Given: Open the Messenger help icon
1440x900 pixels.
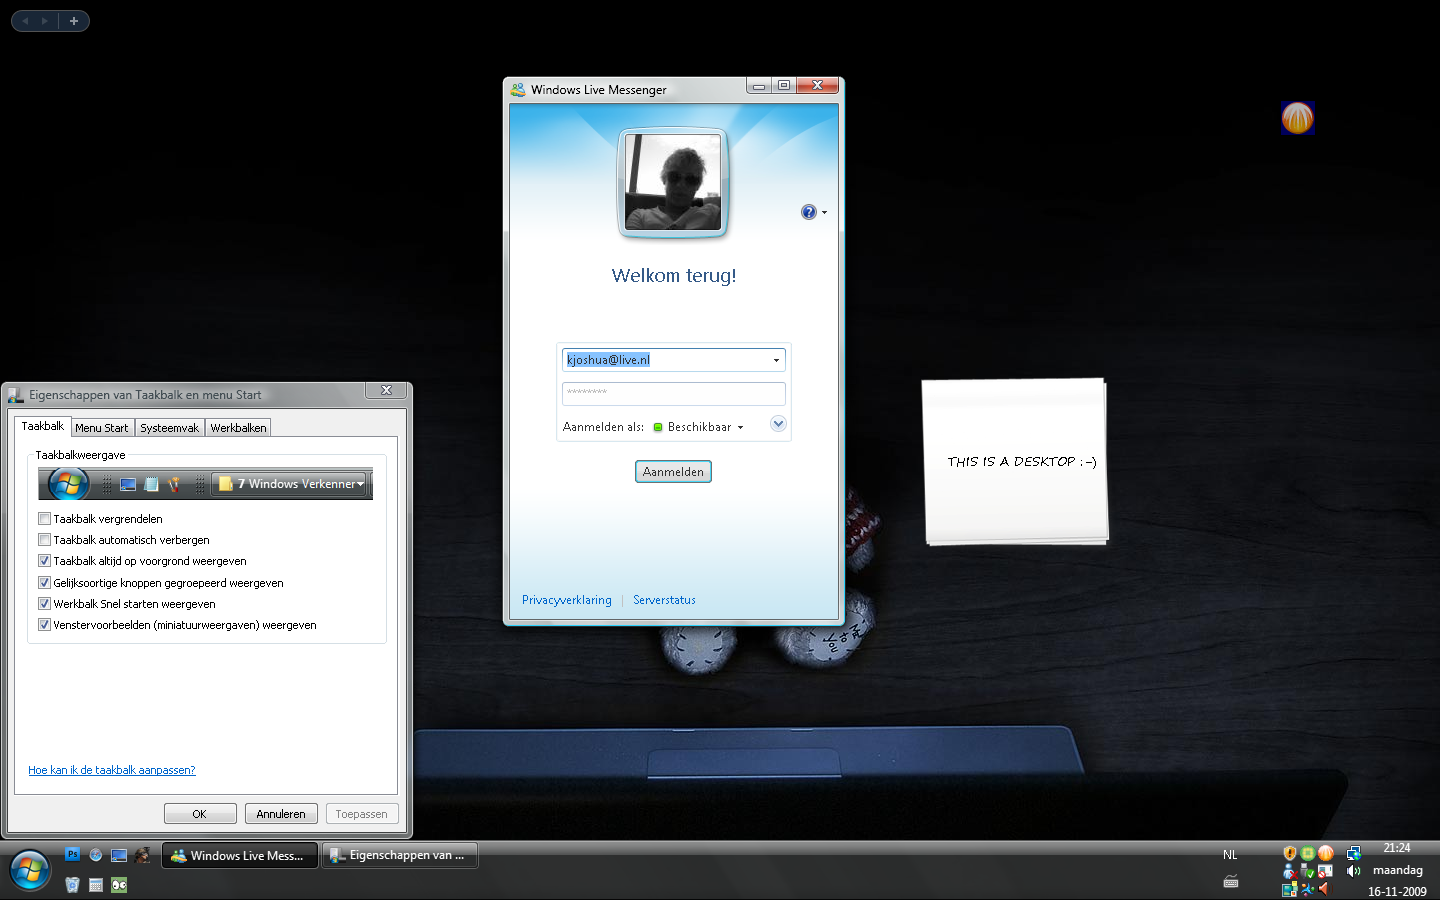Looking at the screenshot, I should 808,212.
